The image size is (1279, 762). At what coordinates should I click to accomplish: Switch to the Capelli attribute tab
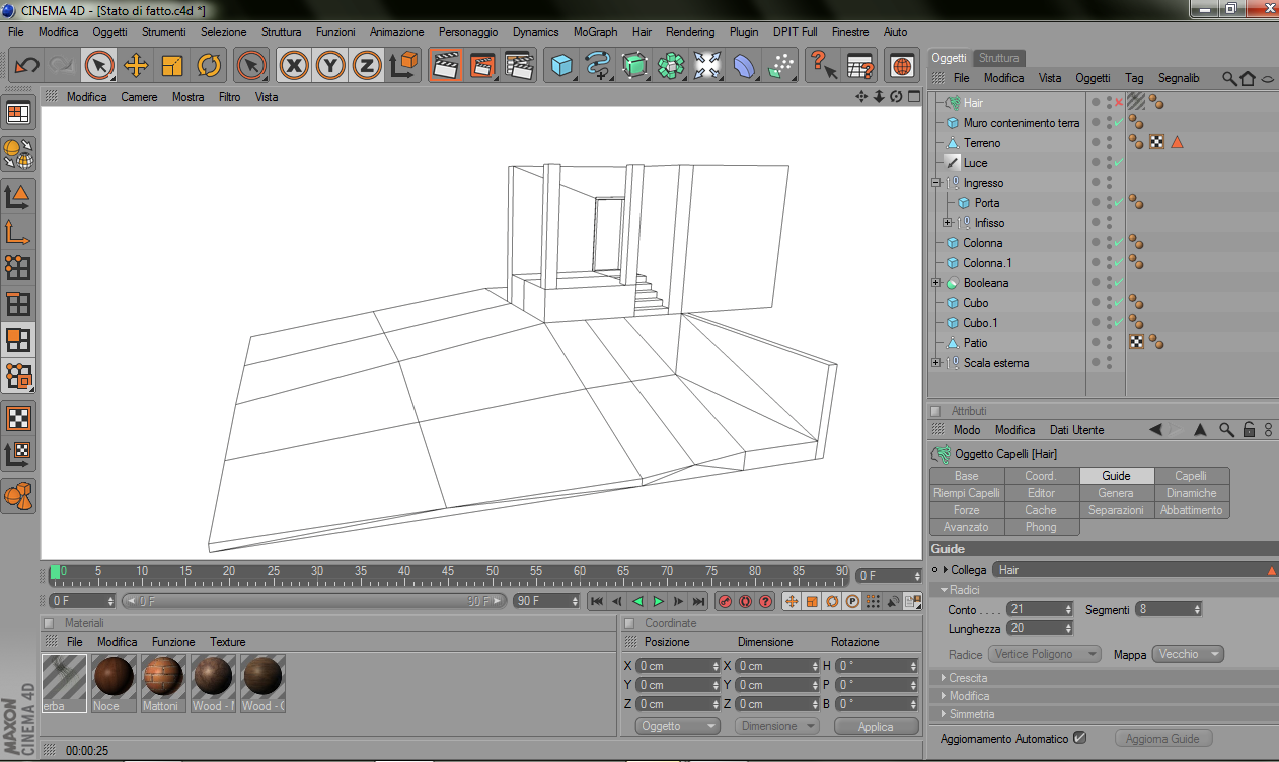(1190, 476)
